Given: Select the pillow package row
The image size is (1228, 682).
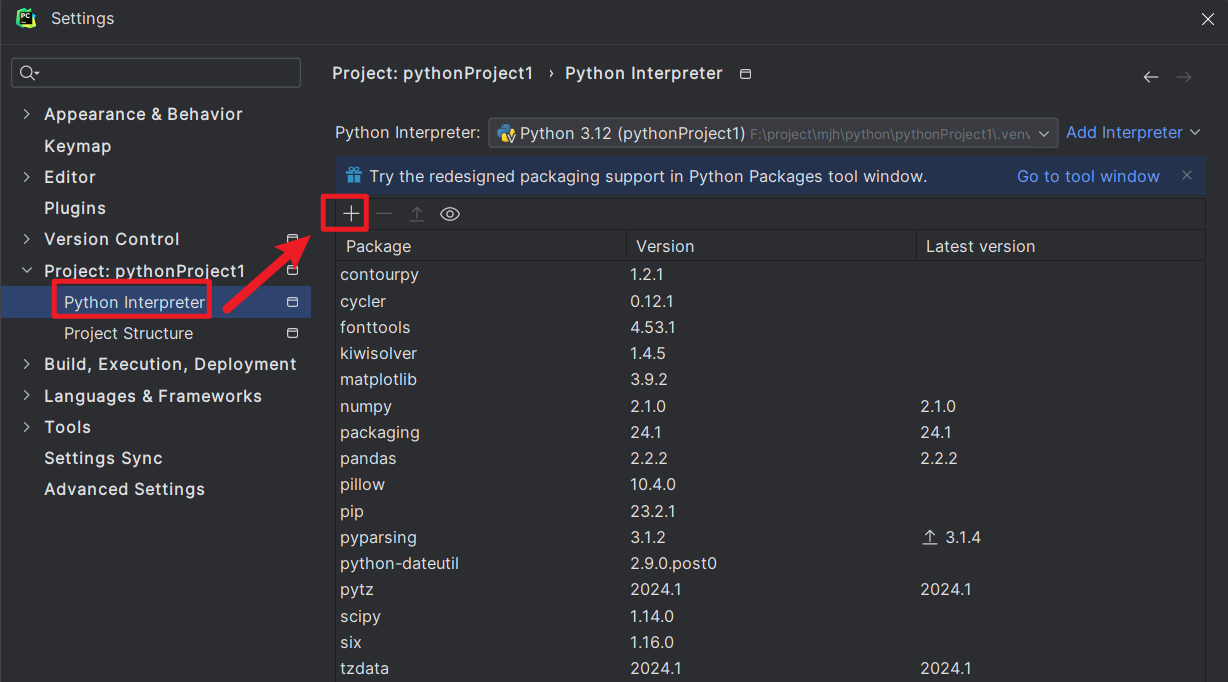Looking at the screenshot, I should point(770,484).
